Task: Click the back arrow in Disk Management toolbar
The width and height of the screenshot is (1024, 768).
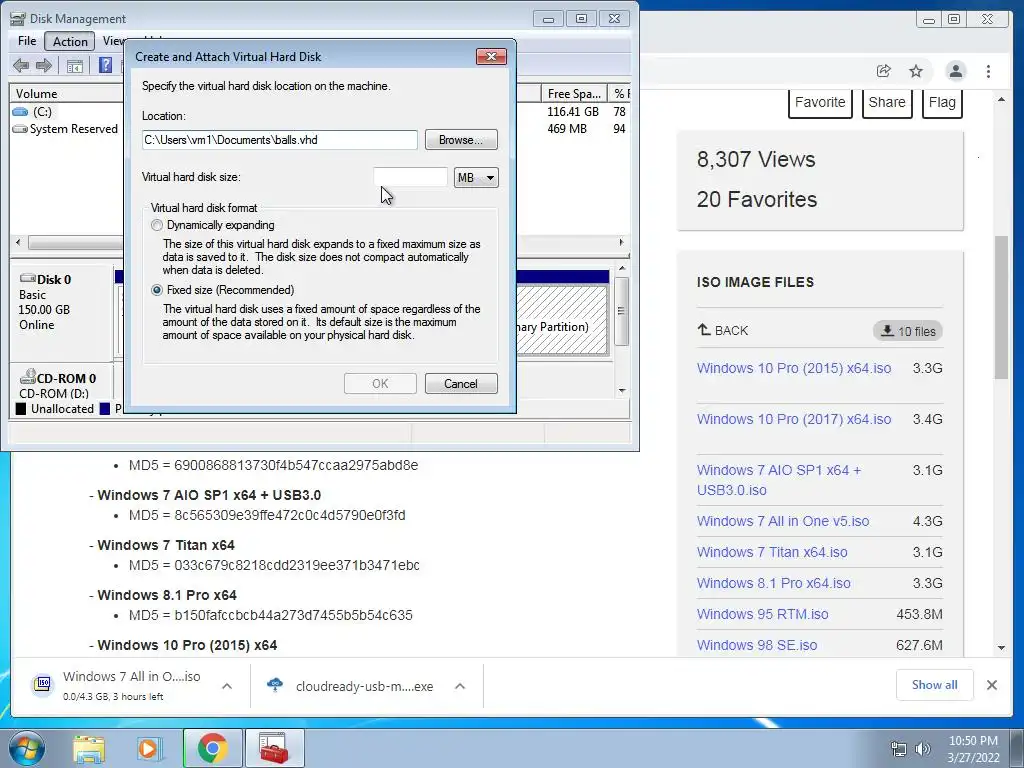Action: [21, 65]
